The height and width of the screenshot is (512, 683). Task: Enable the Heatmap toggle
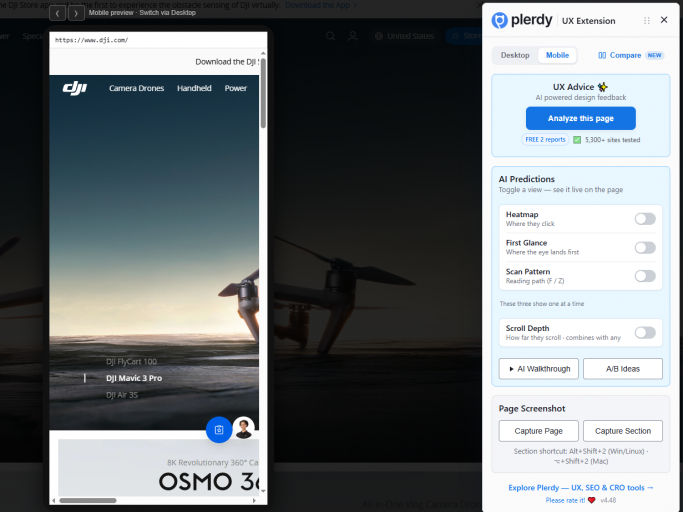(645, 219)
